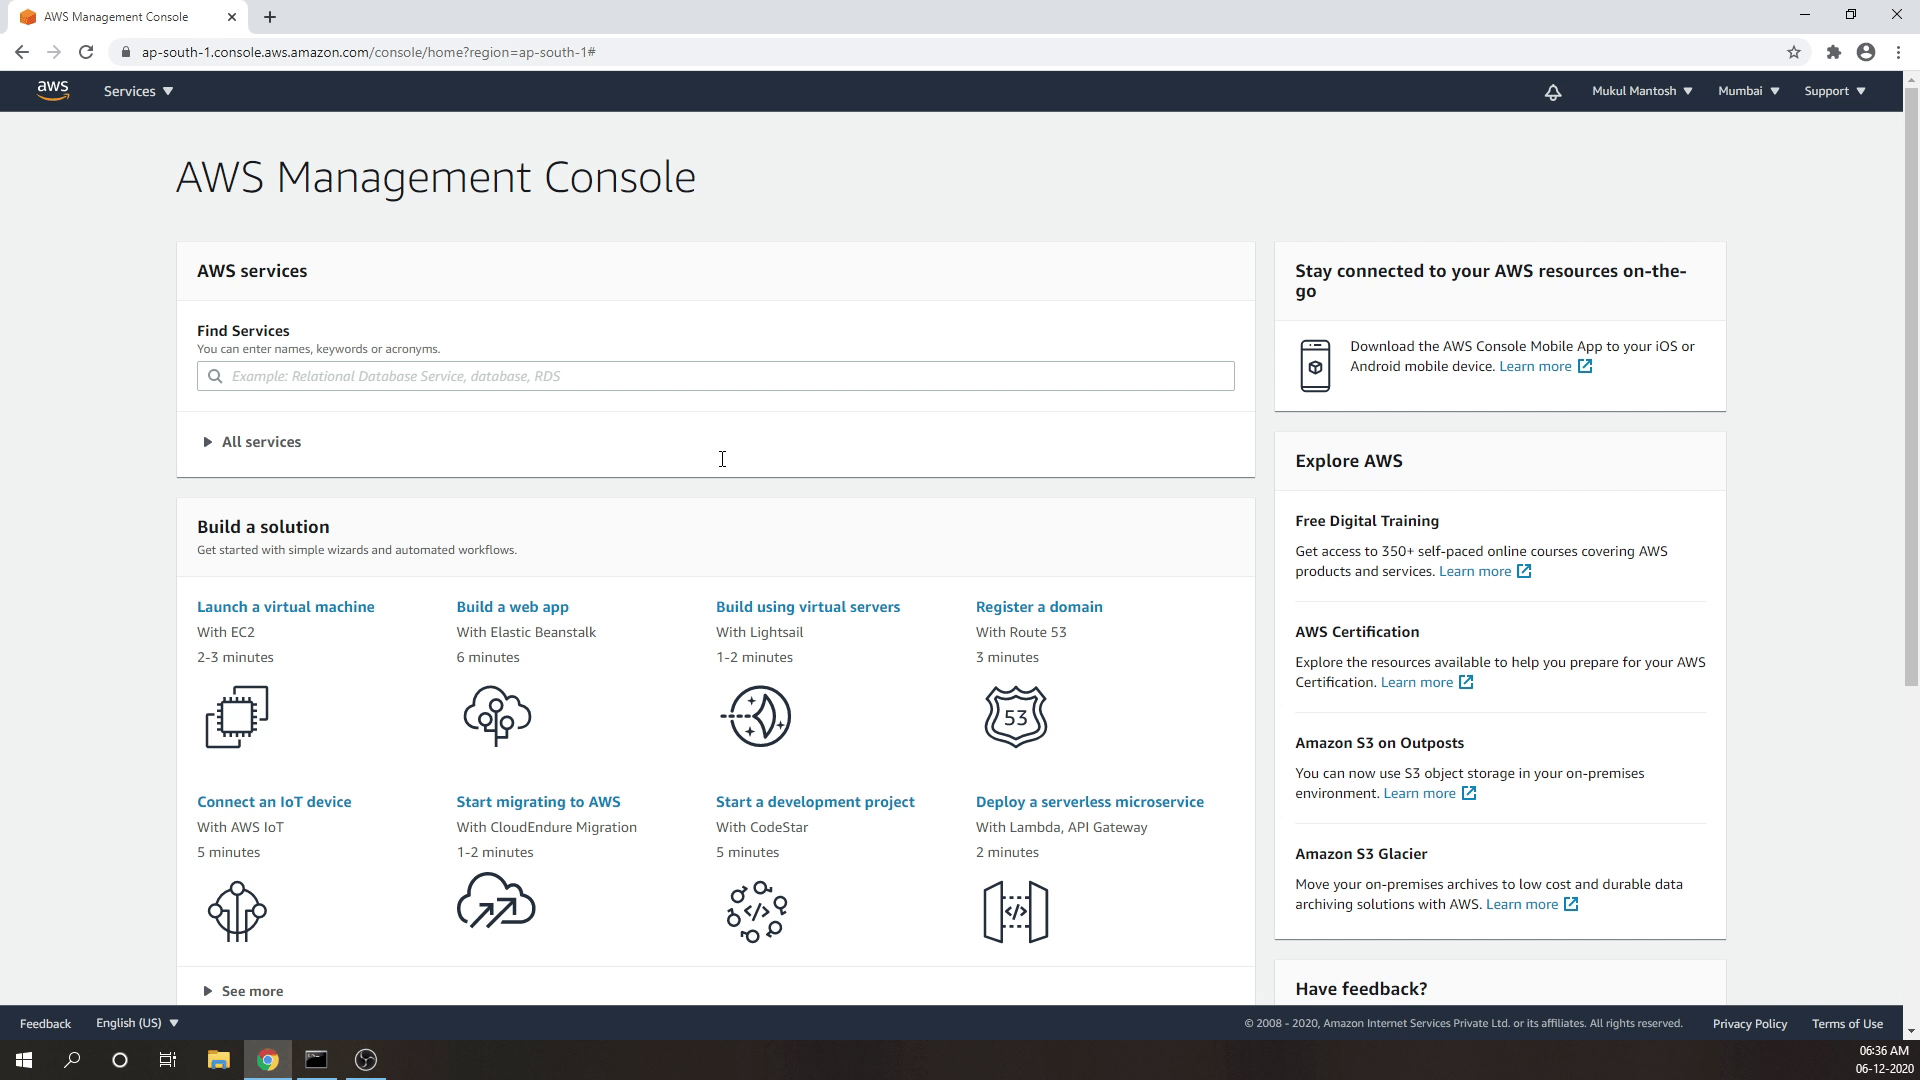Click the AWS logo to go home

(53, 90)
